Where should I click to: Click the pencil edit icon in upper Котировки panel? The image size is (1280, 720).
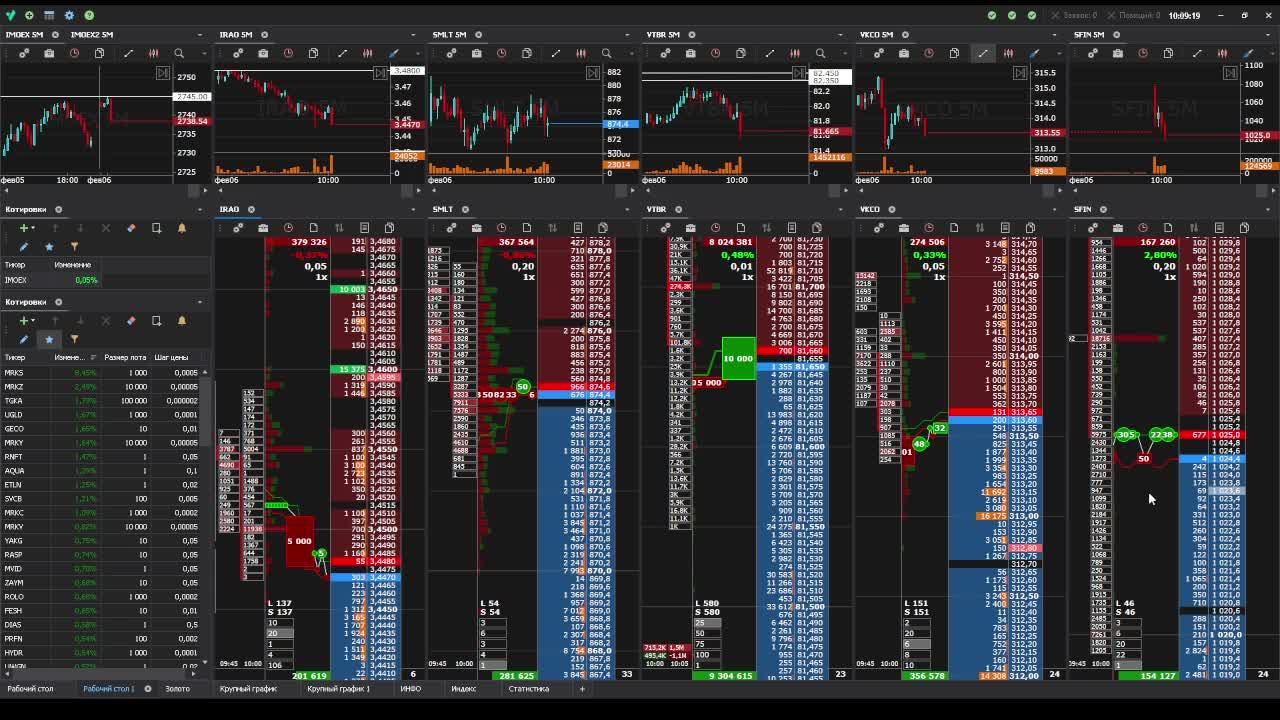pyautogui.click(x=24, y=246)
